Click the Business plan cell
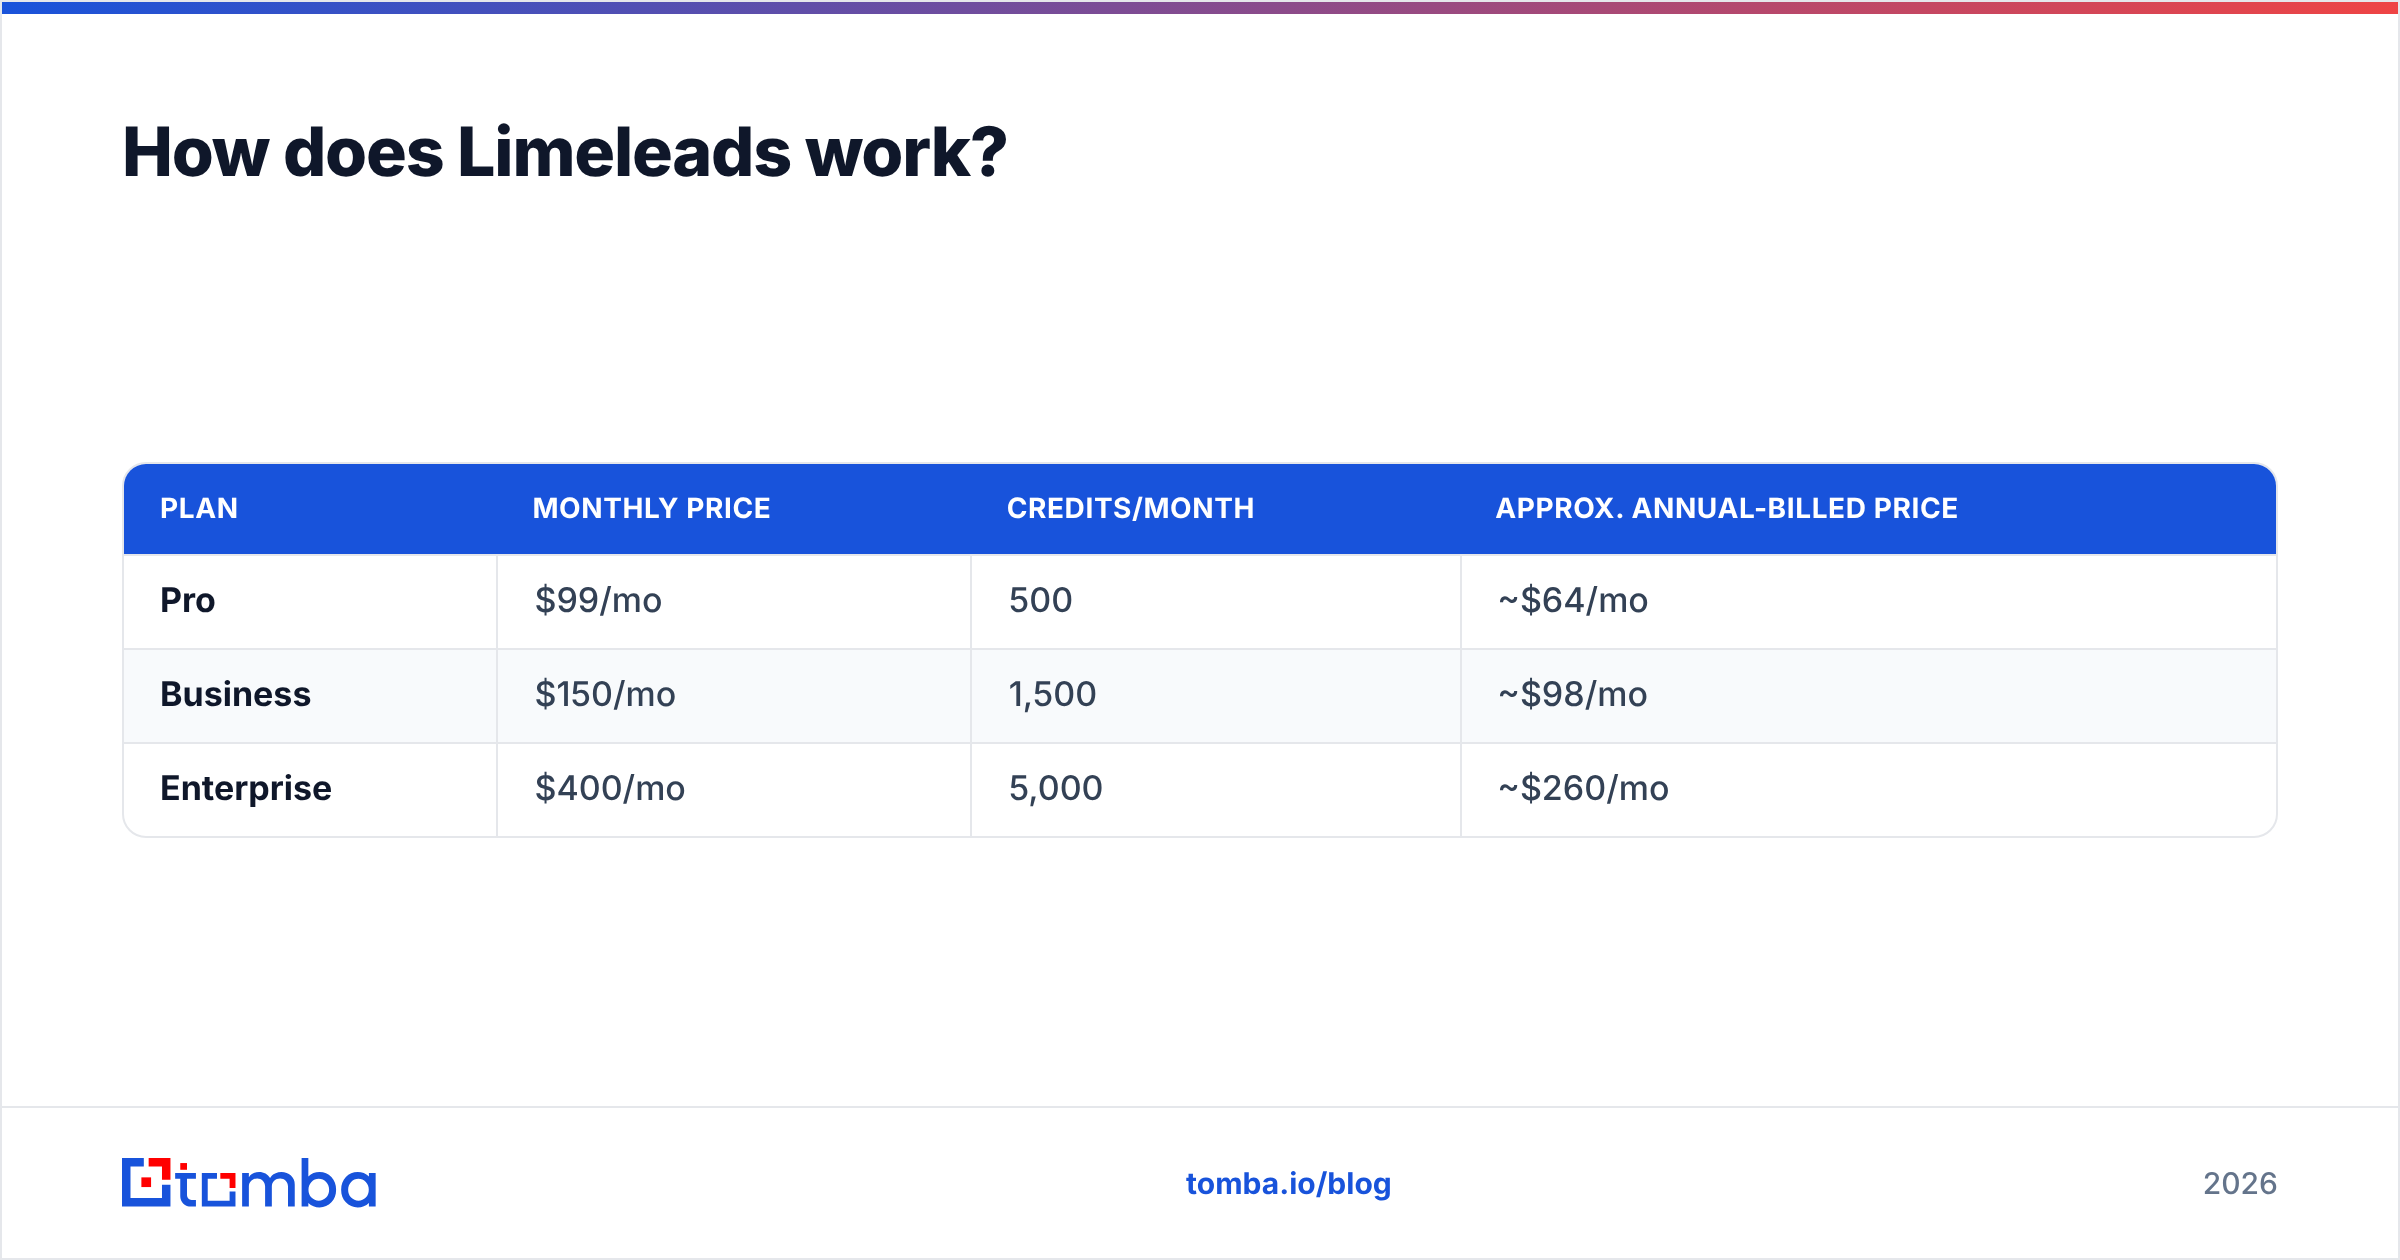 tap(310, 695)
